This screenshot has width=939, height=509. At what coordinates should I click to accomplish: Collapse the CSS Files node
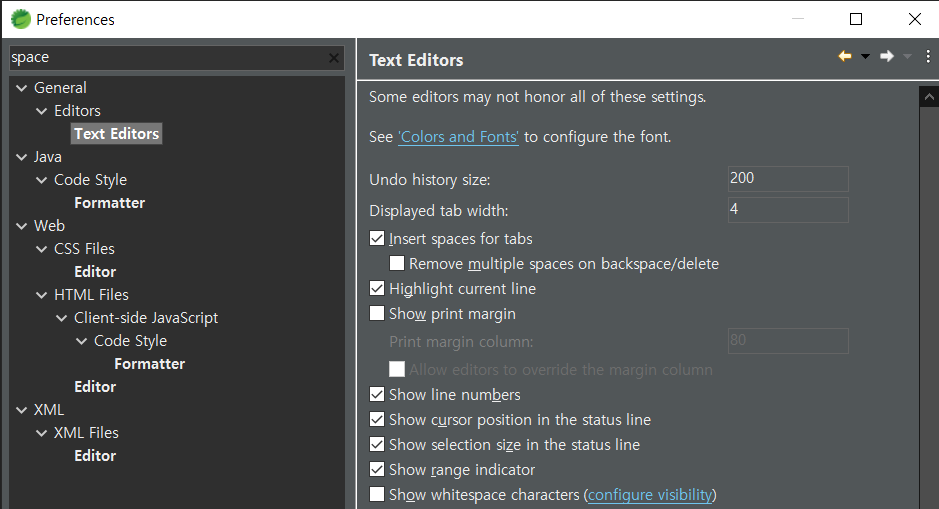pyautogui.click(x=41, y=249)
